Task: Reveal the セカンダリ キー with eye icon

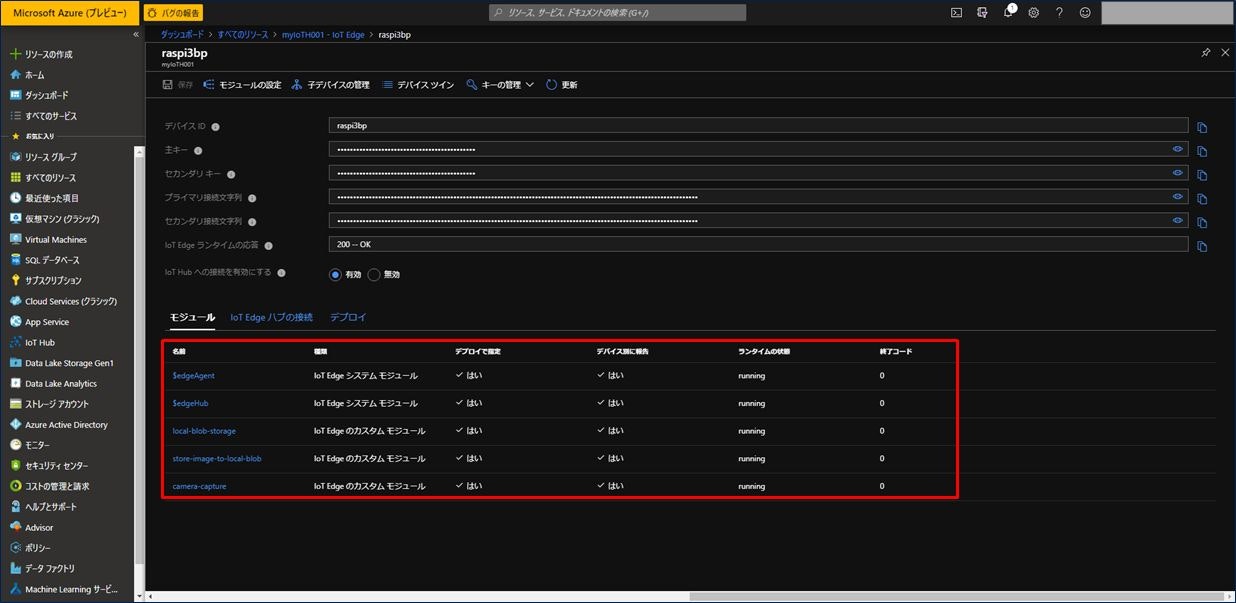Action: pos(1178,173)
